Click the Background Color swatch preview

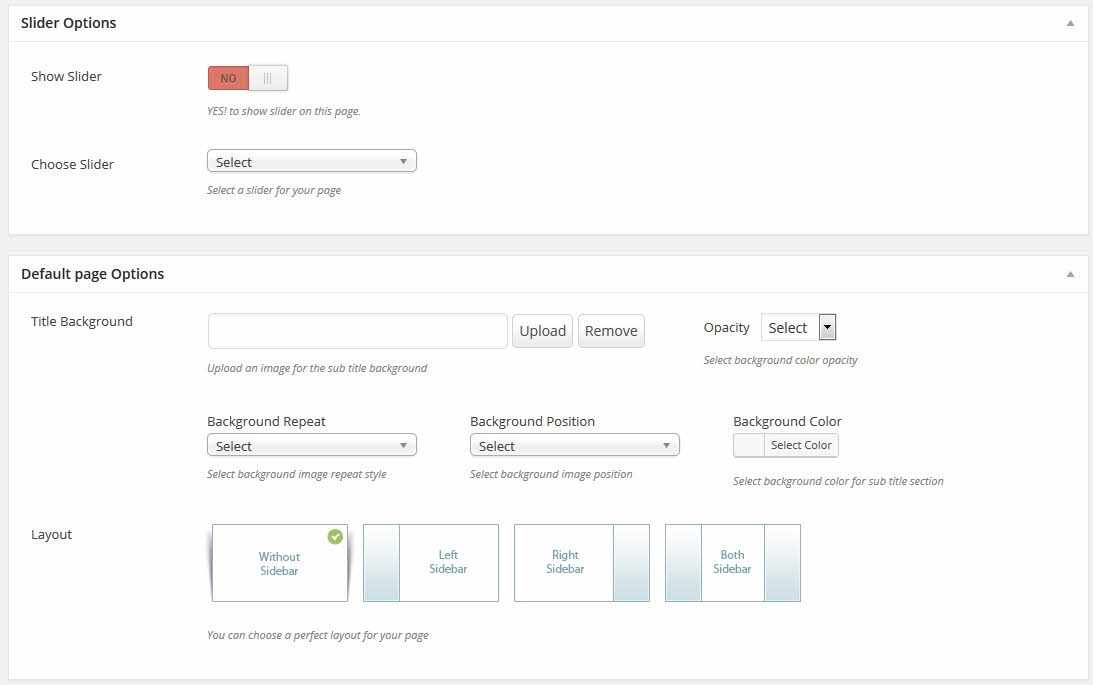(x=749, y=445)
